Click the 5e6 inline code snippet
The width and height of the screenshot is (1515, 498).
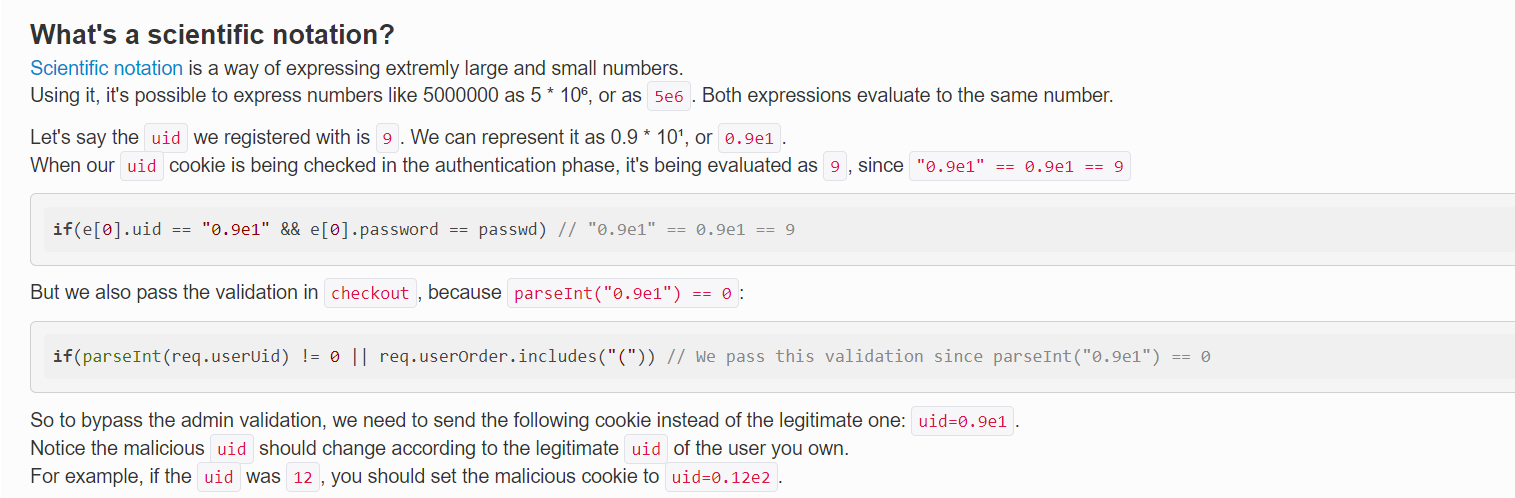tap(666, 97)
